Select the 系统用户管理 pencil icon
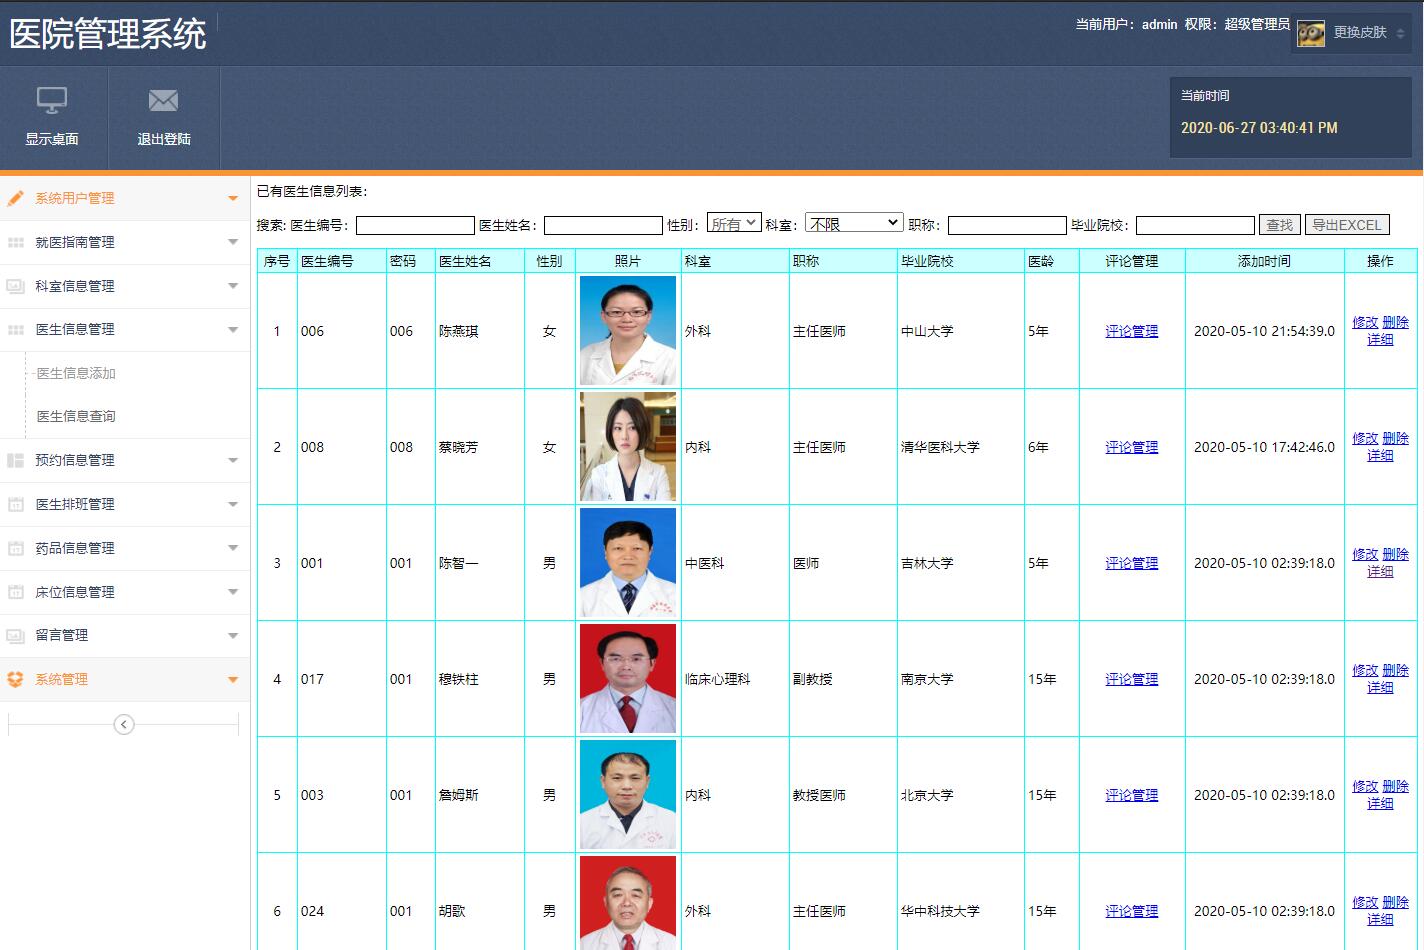Viewport: 1424px width, 950px height. 14,197
